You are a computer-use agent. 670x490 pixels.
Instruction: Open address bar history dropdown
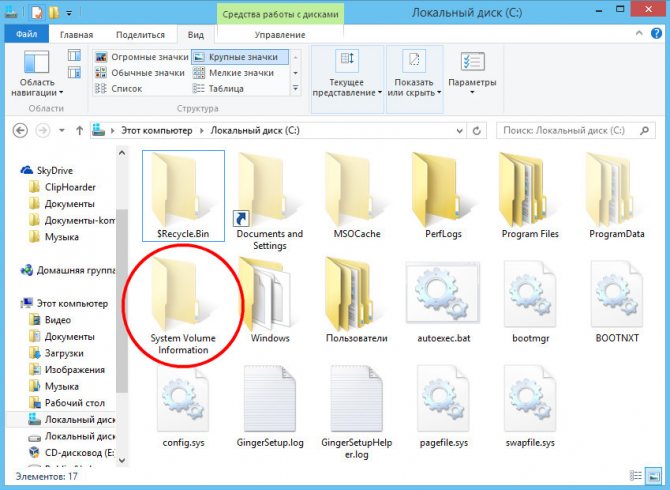tap(459, 131)
